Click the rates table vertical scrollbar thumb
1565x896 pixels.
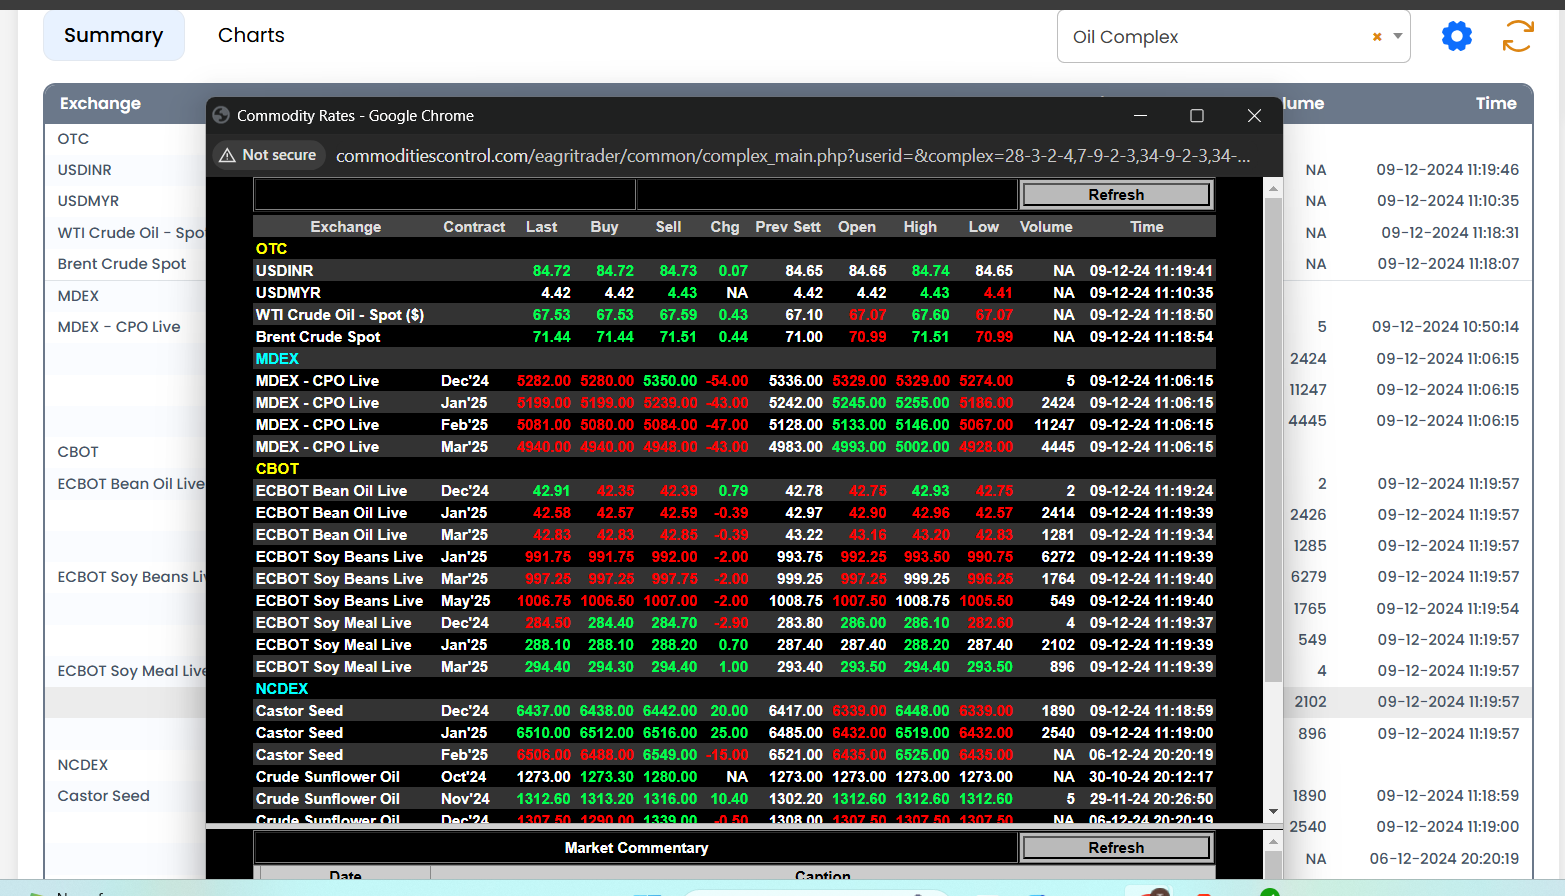tap(1273, 440)
